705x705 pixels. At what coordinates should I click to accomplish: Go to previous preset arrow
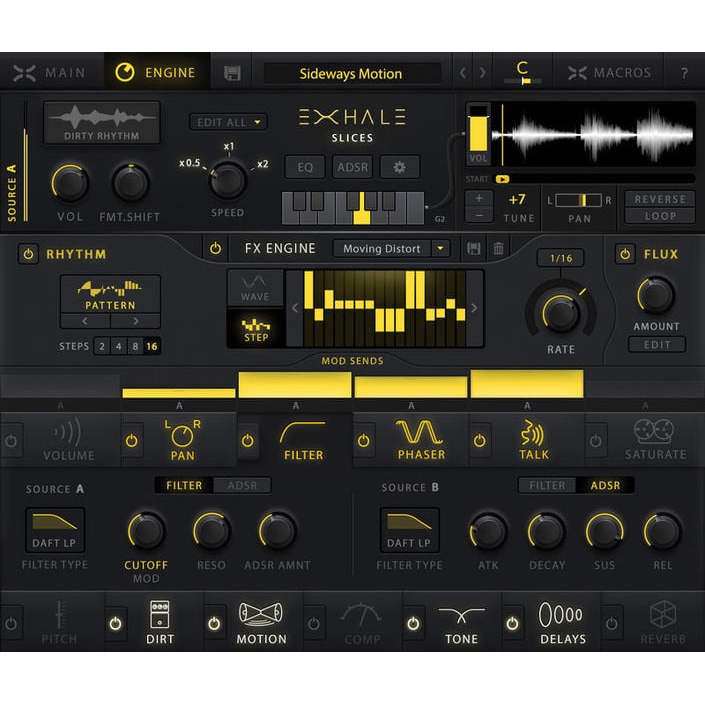pyautogui.click(x=463, y=73)
